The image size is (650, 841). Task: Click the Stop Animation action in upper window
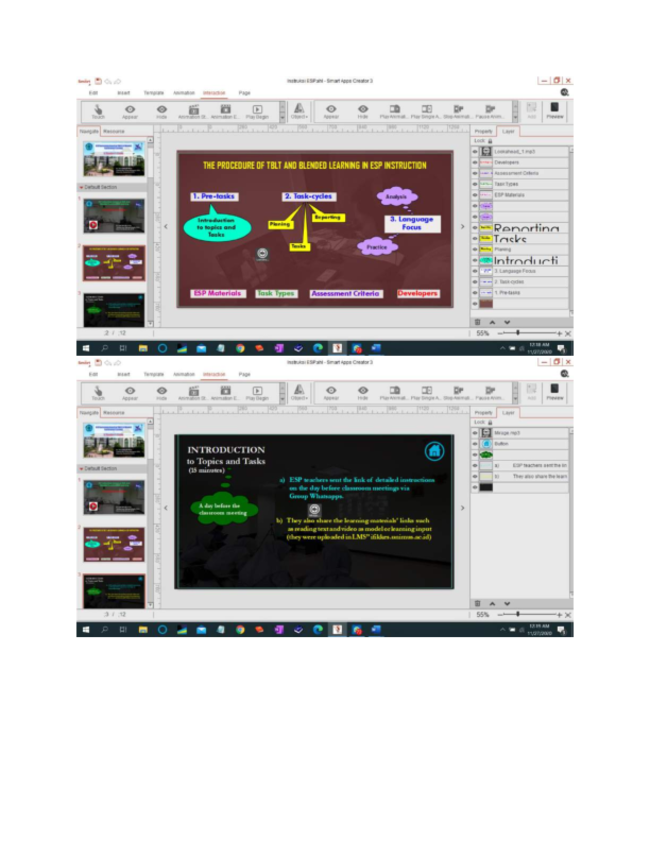click(458, 112)
